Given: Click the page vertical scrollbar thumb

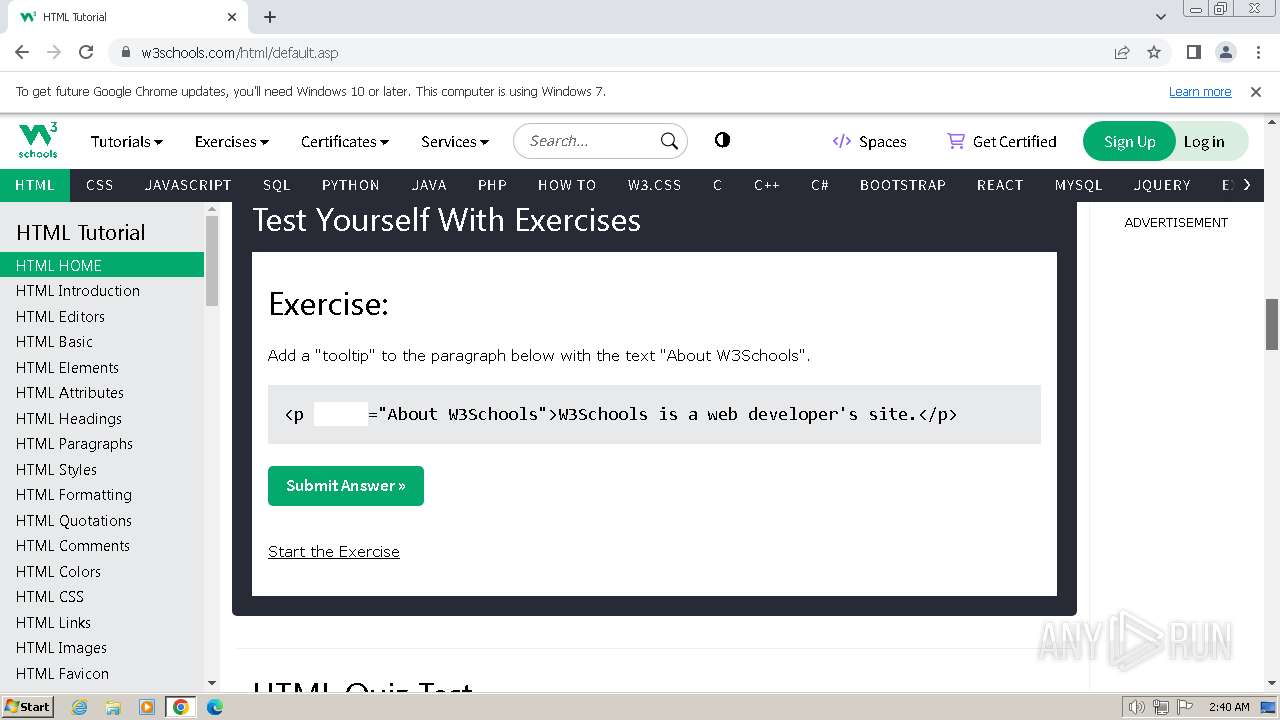Looking at the screenshot, I should 1272,324.
